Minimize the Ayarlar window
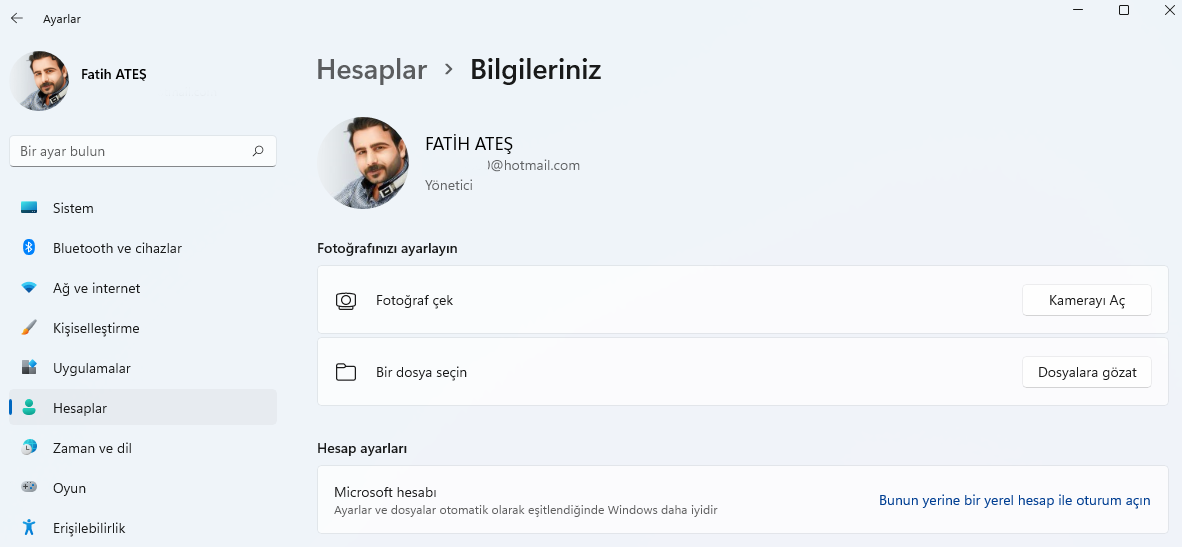1182x547 pixels. (1079, 10)
